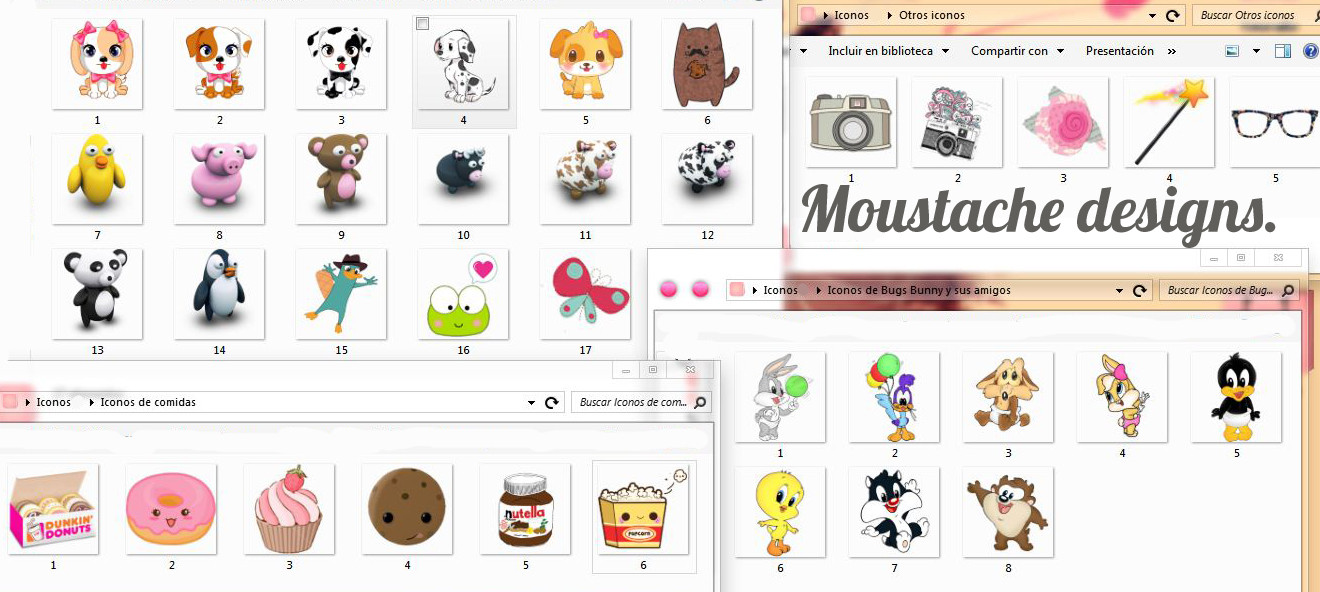This screenshot has width=1320, height=592.
Task: Show more toolbar commands with the chevron
Action: (x=1171, y=51)
